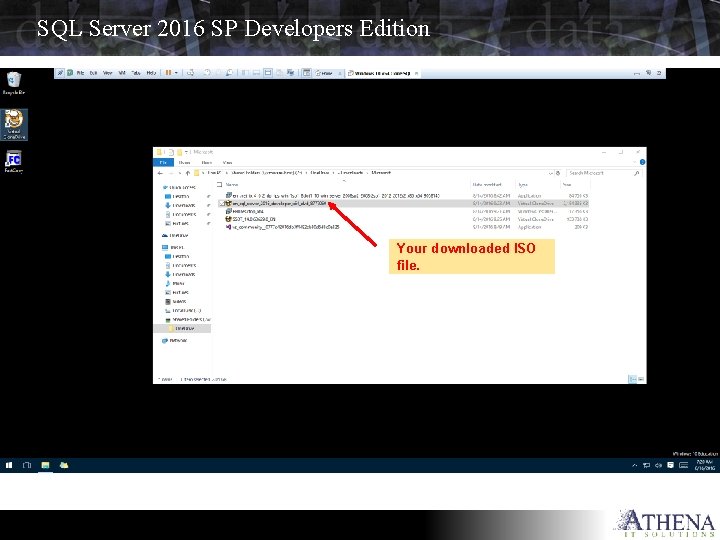The height and width of the screenshot is (540, 720).
Task: Go up one folder level arrow
Action: [188, 173]
